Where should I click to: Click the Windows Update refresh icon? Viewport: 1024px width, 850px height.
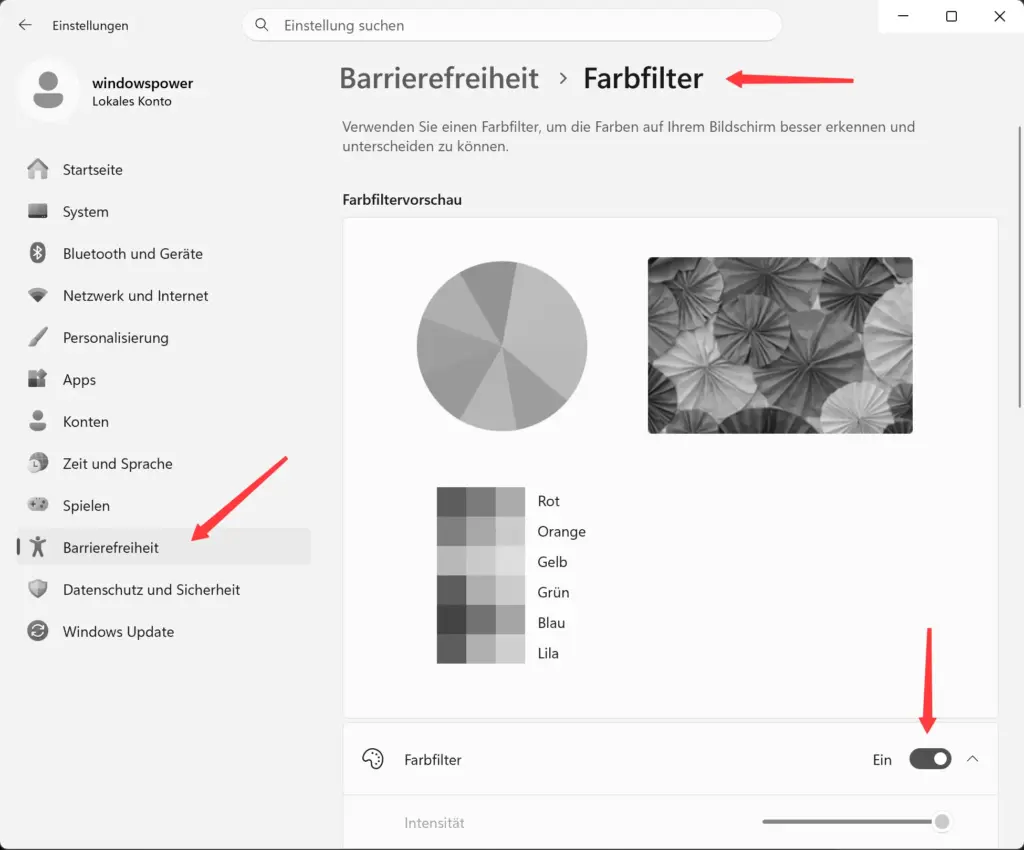pyautogui.click(x=38, y=631)
